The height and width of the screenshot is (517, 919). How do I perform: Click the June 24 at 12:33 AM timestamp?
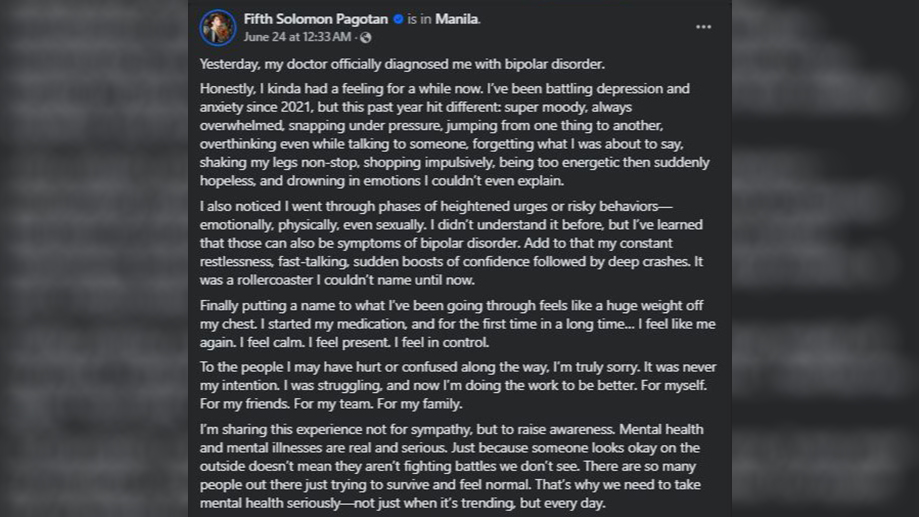point(297,37)
